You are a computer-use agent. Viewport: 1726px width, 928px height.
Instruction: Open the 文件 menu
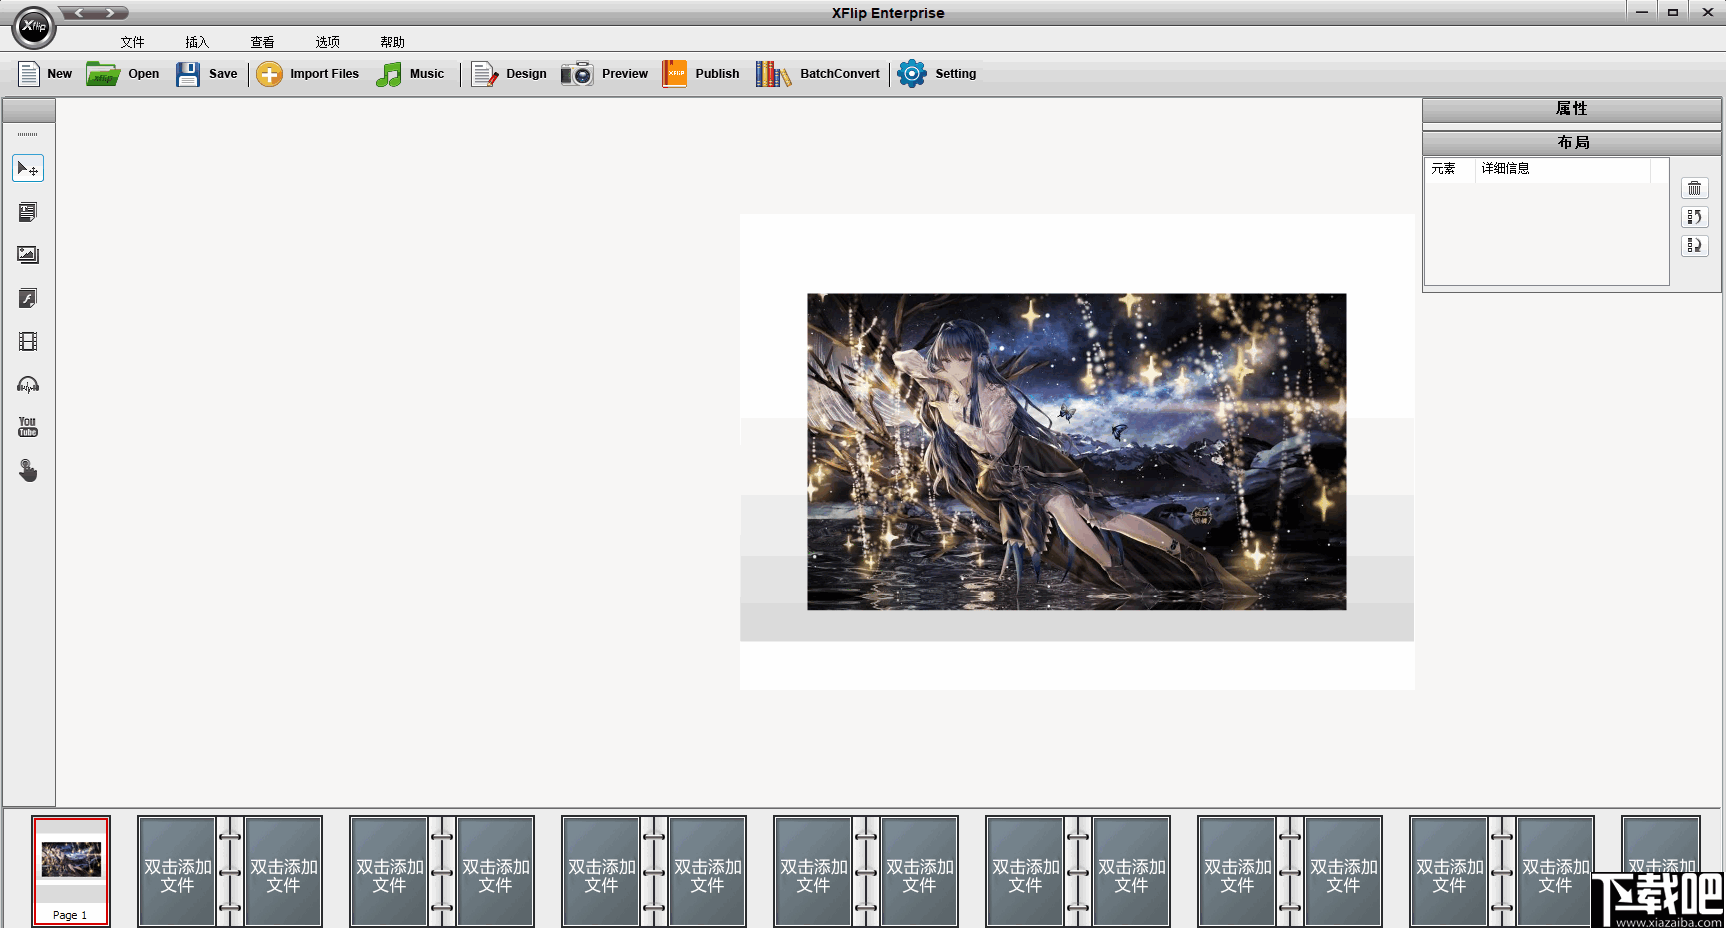pyautogui.click(x=132, y=42)
